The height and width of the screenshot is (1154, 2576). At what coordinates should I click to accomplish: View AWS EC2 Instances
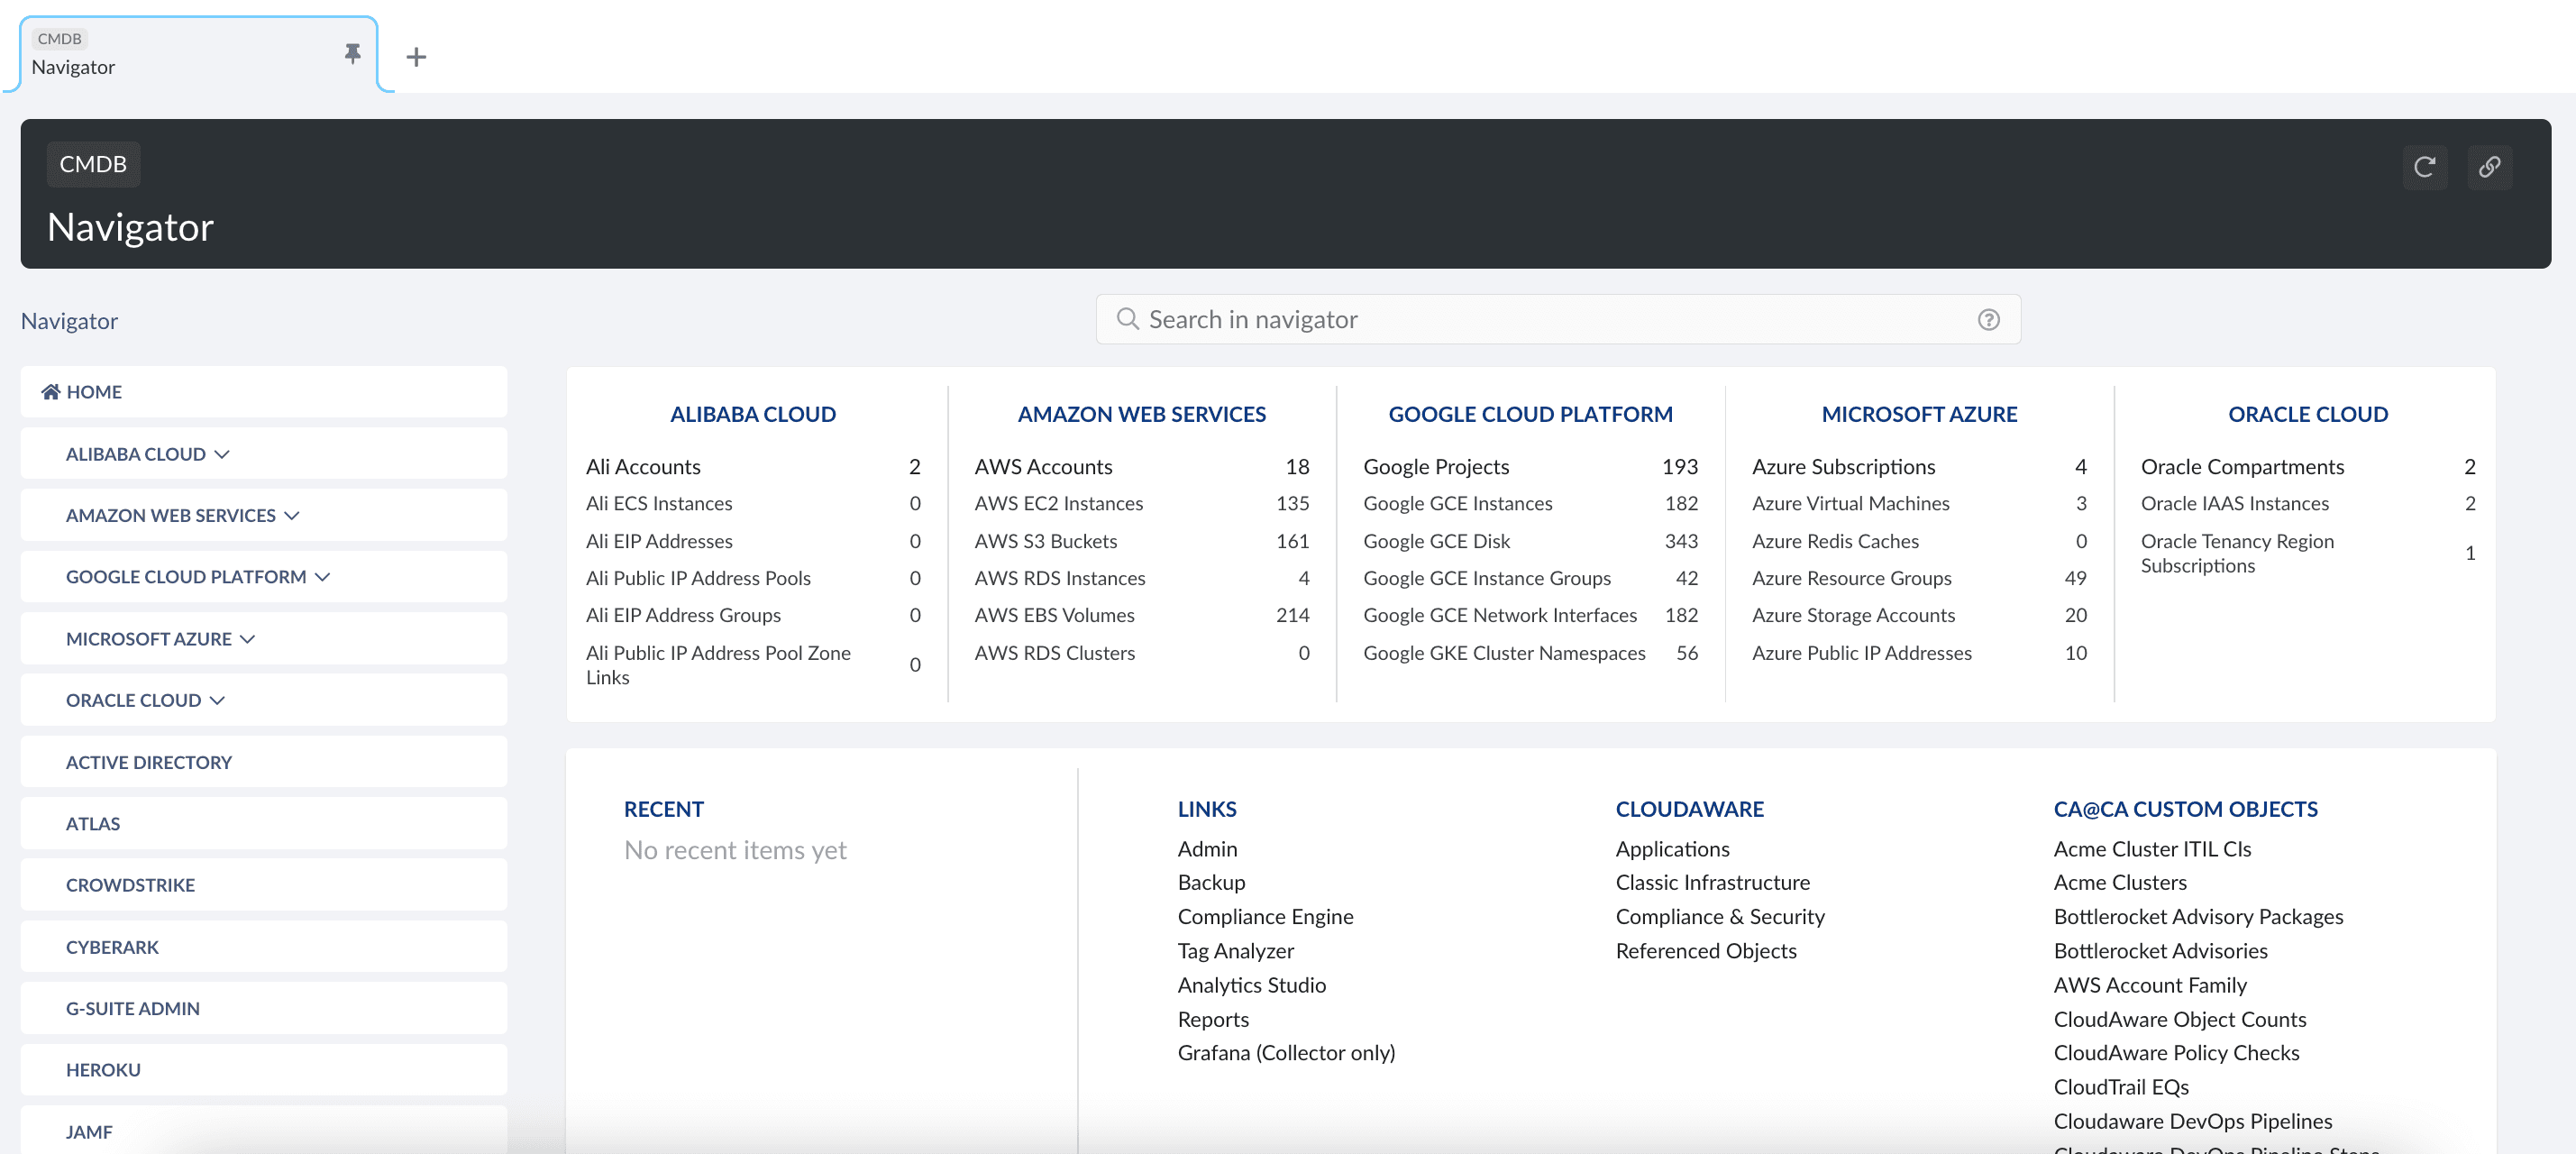point(1059,504)
